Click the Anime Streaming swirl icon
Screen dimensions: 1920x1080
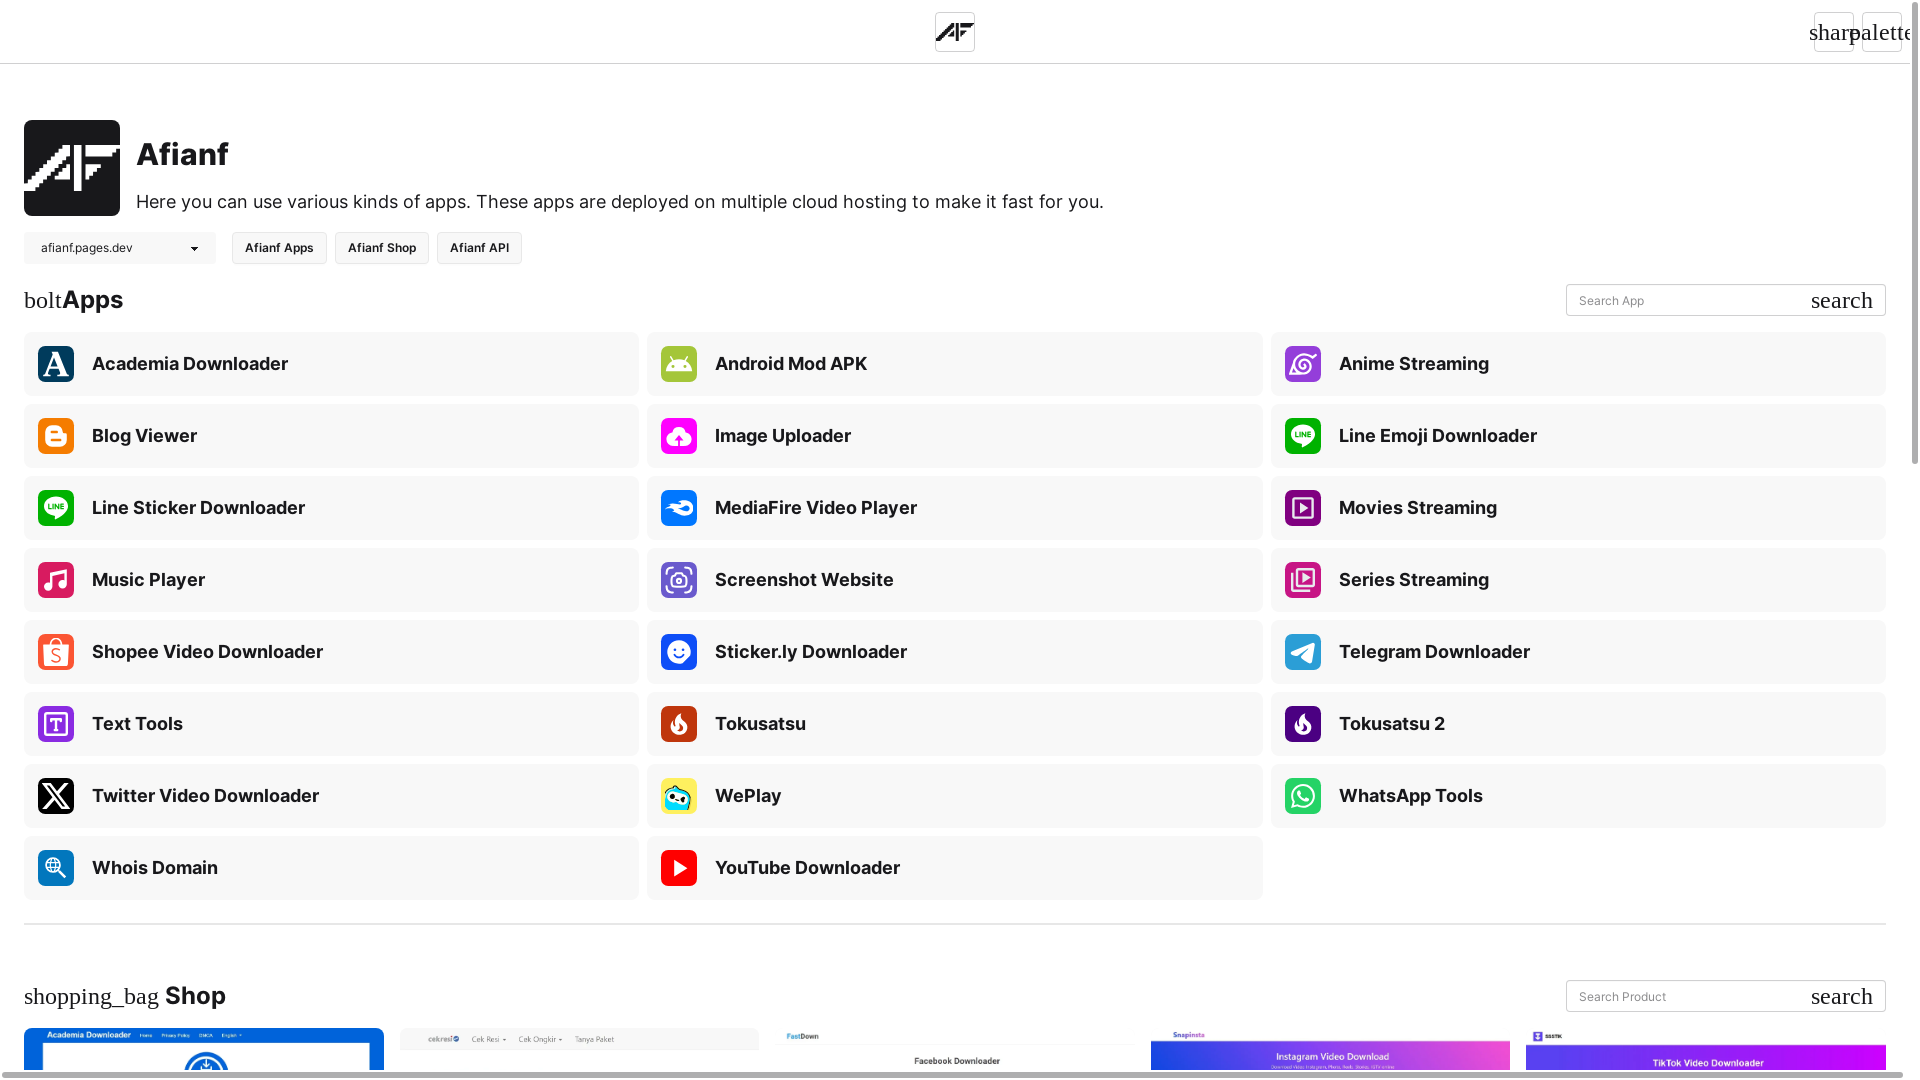click(1303, 364)
